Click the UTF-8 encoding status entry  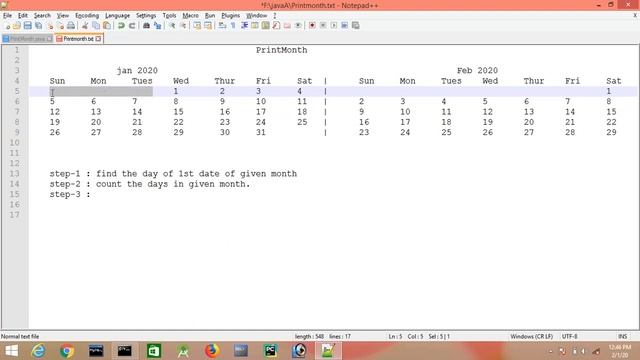569,336
